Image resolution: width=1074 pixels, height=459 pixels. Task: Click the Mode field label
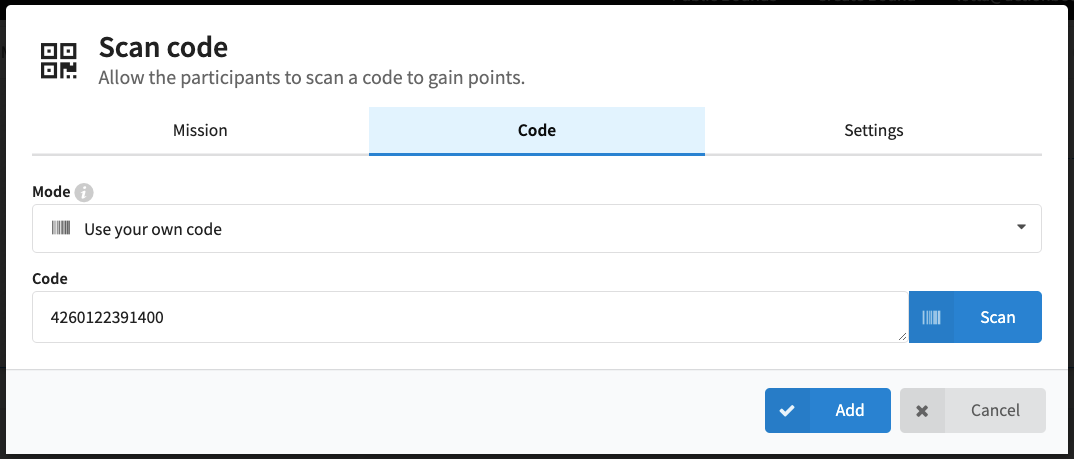51,192
